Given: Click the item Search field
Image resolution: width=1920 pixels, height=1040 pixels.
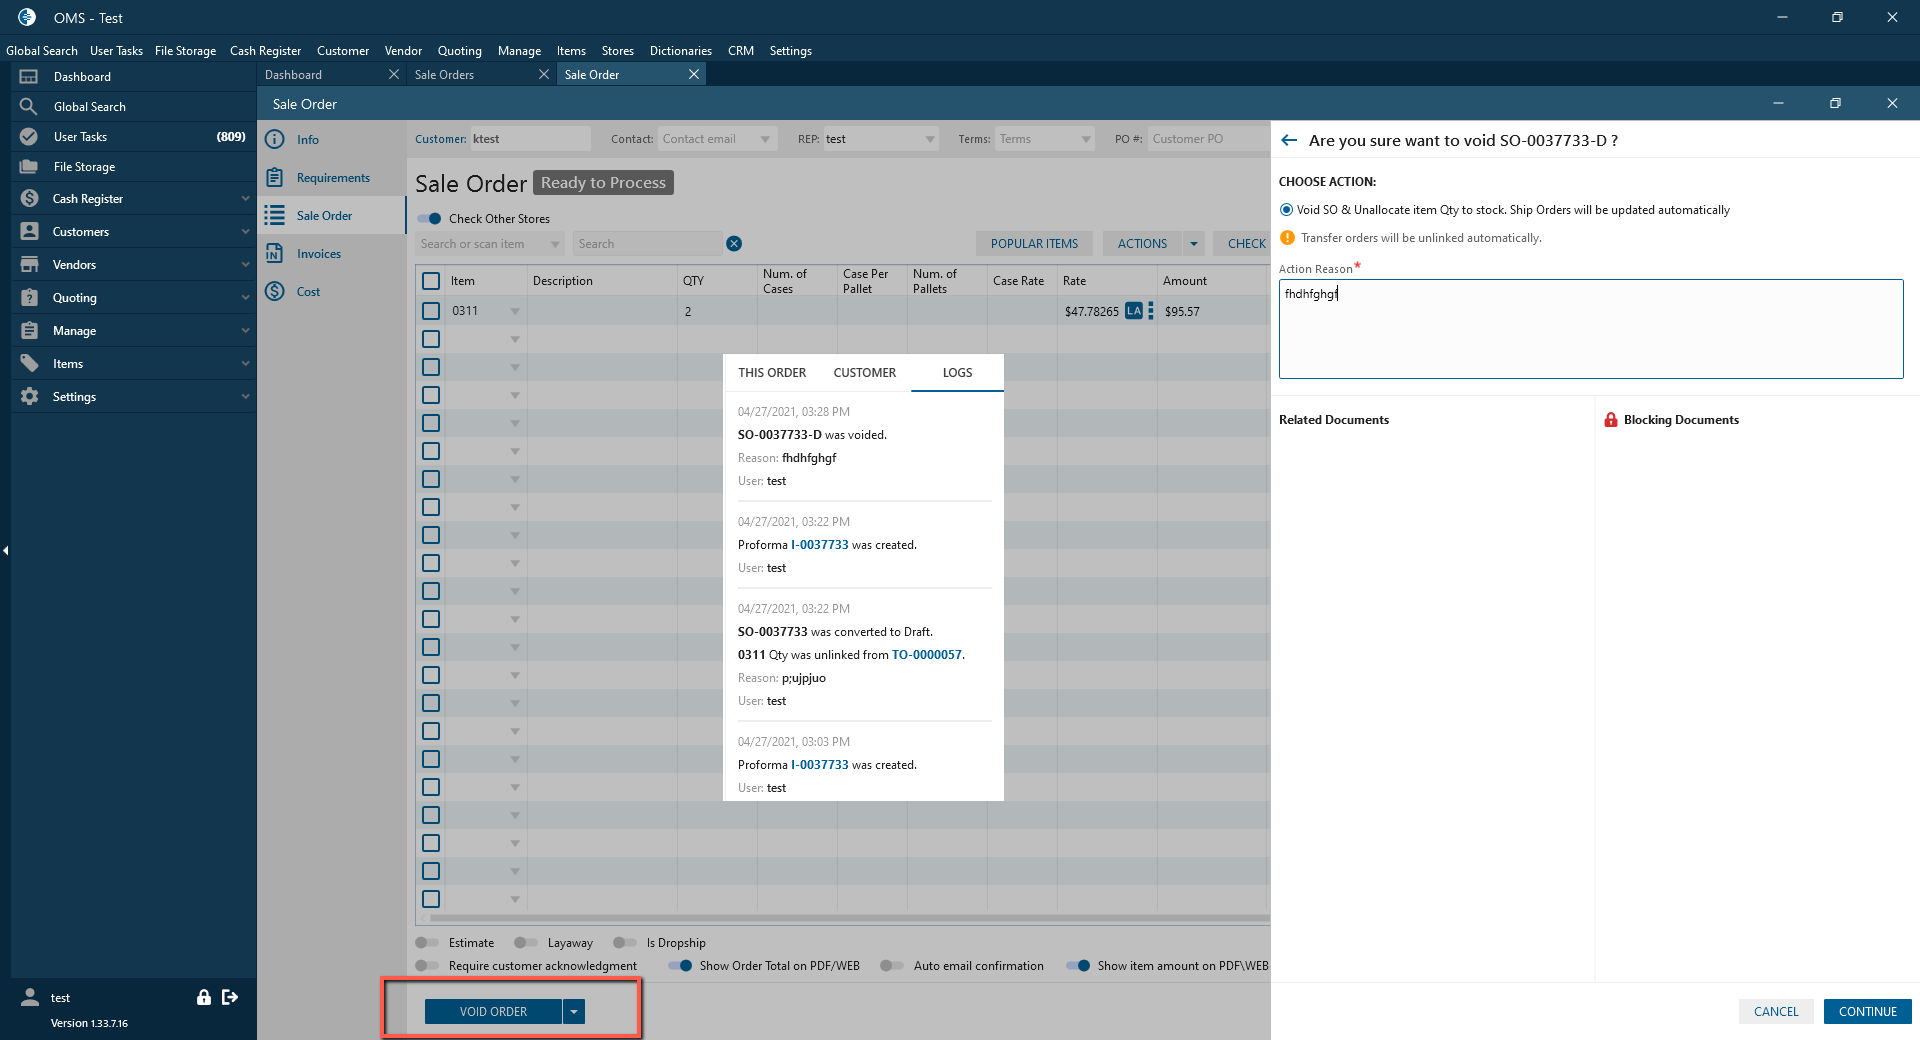Looking at the screenshot, I should point(647,244).
